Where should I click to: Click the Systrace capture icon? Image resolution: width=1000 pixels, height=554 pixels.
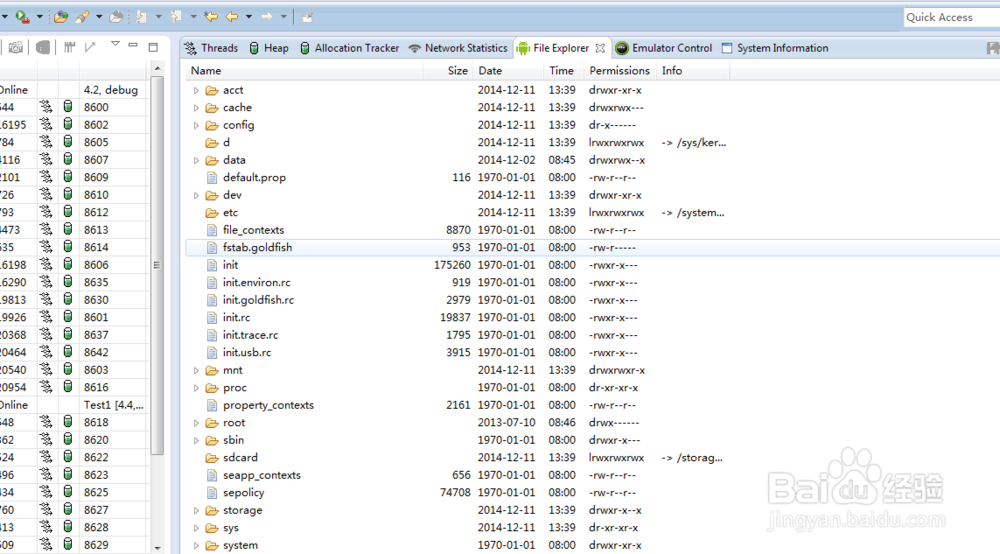(91, 48)
